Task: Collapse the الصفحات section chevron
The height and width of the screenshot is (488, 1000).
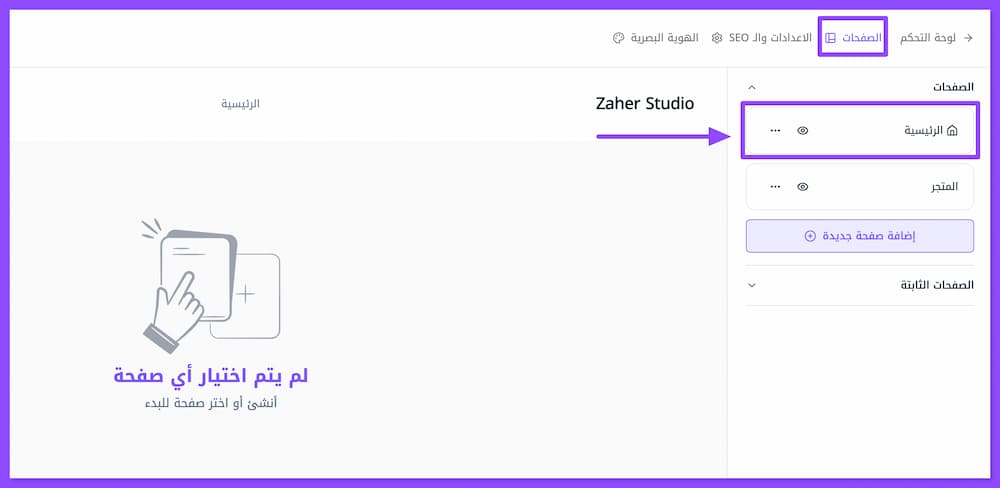Action: [752, 88]
